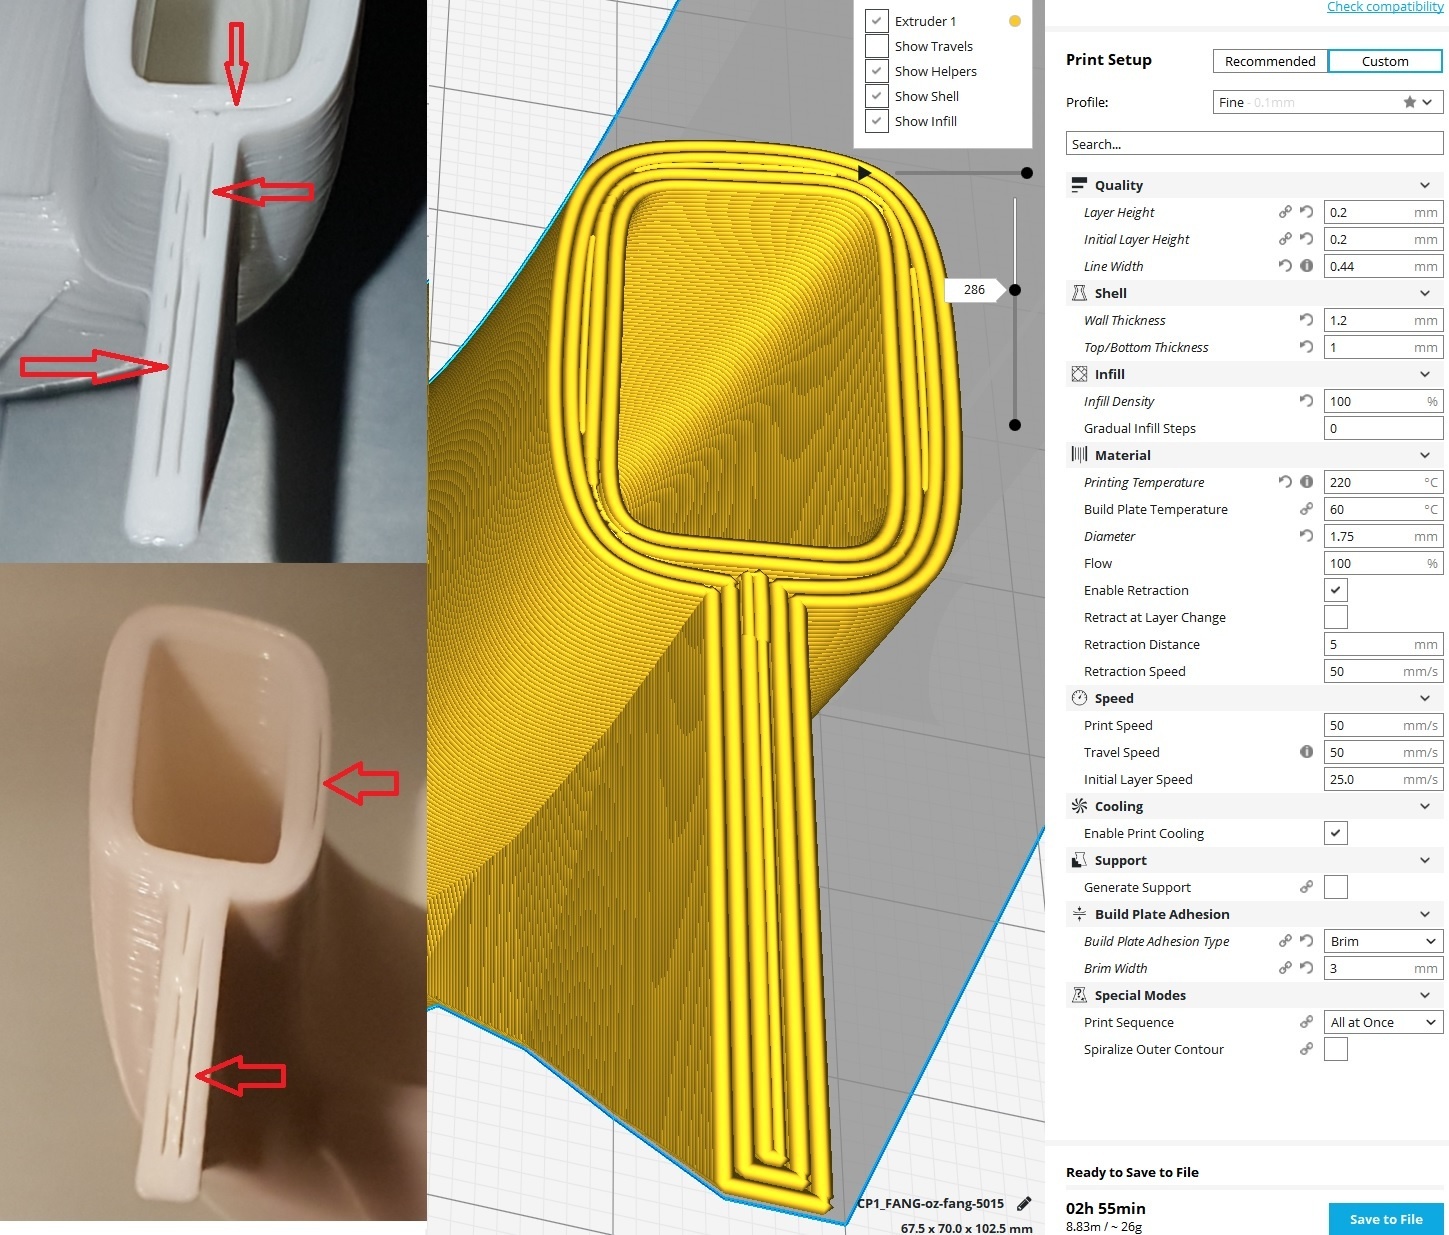Check the Generate Support box
1449x1235 pixels.
point(1336,887)
